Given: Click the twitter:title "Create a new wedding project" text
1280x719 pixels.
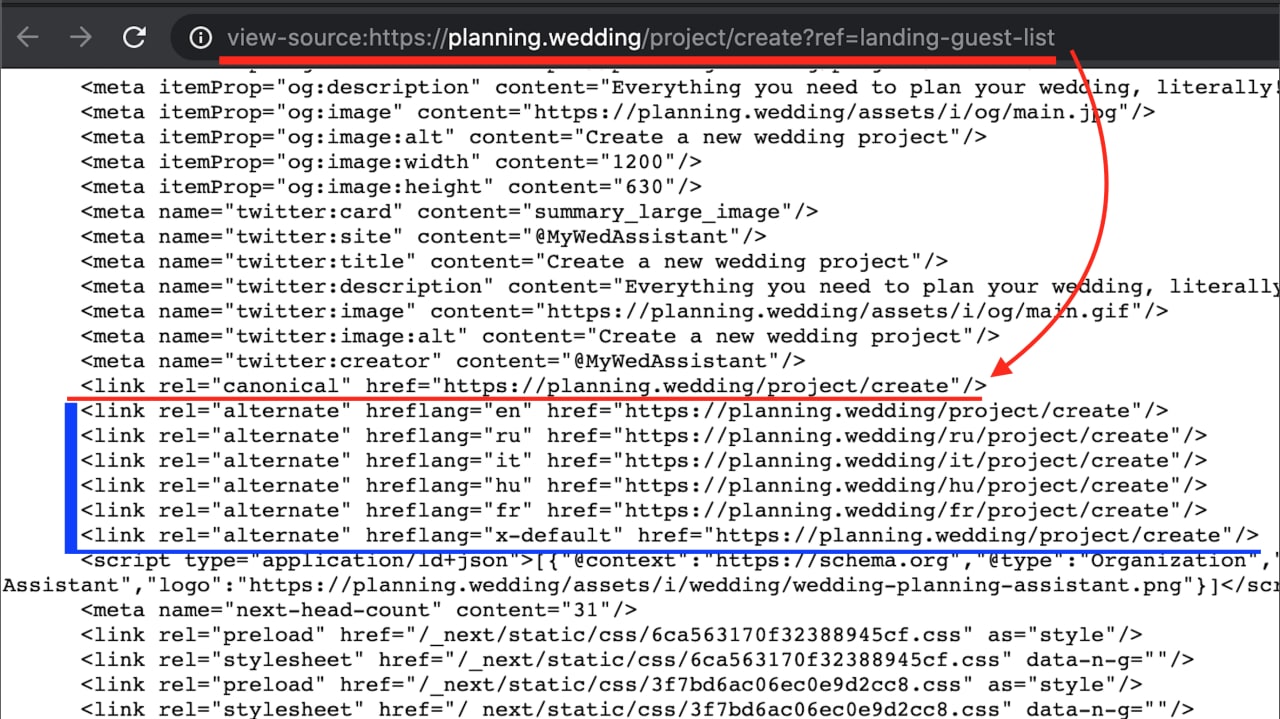Looking at the screenshot, I should [x=728, y=262].
